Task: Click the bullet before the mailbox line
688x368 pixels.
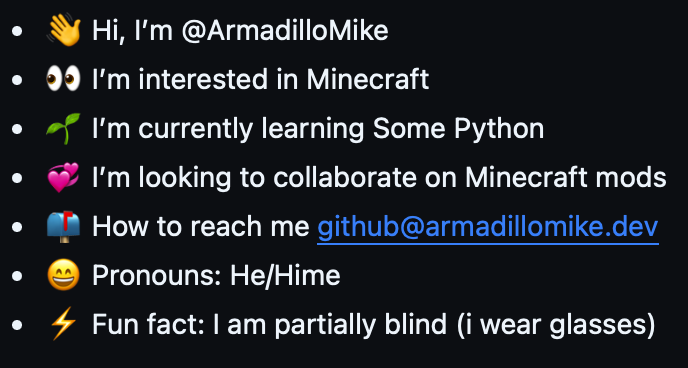Action: click(x=17, y=227)
